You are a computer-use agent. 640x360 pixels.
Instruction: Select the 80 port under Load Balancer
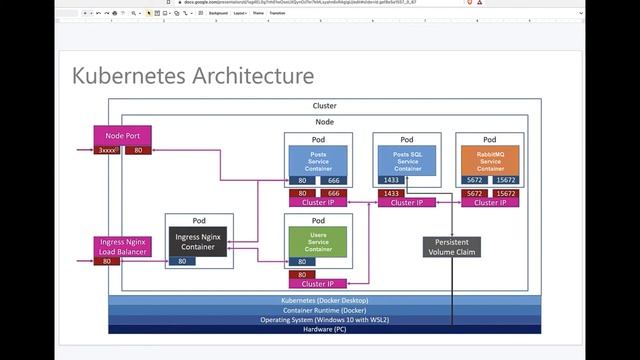[107, 261]
